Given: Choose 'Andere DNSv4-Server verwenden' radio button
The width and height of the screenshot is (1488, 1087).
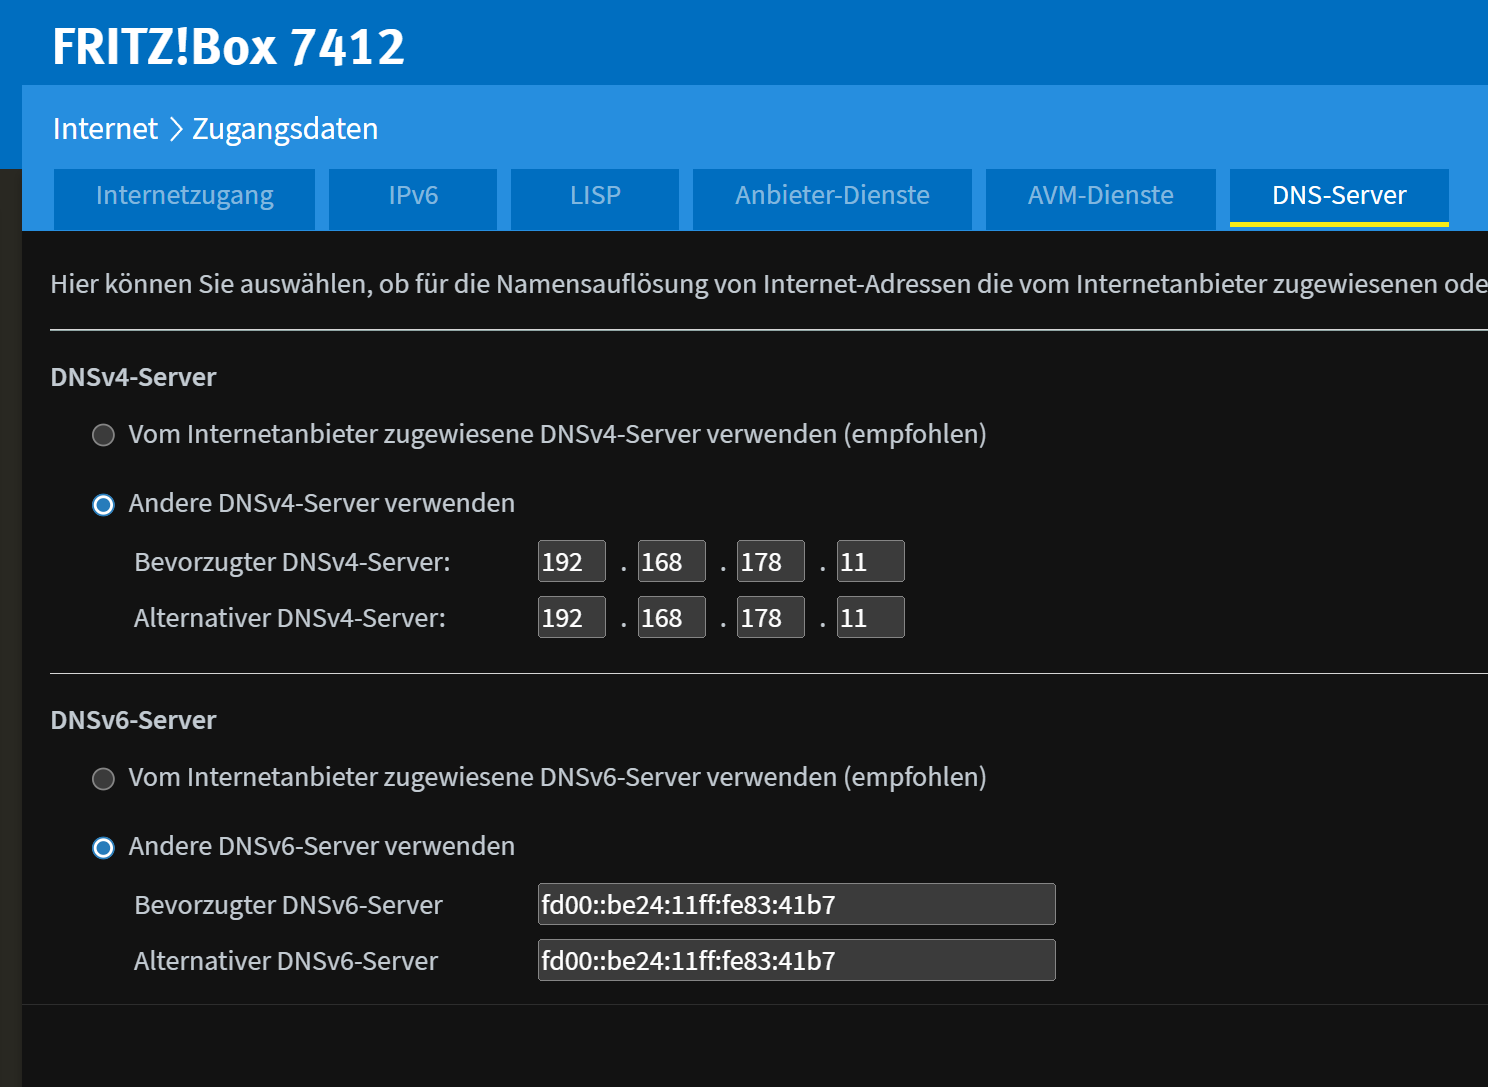Looking at the screenshot, I should tap(104, 505).
